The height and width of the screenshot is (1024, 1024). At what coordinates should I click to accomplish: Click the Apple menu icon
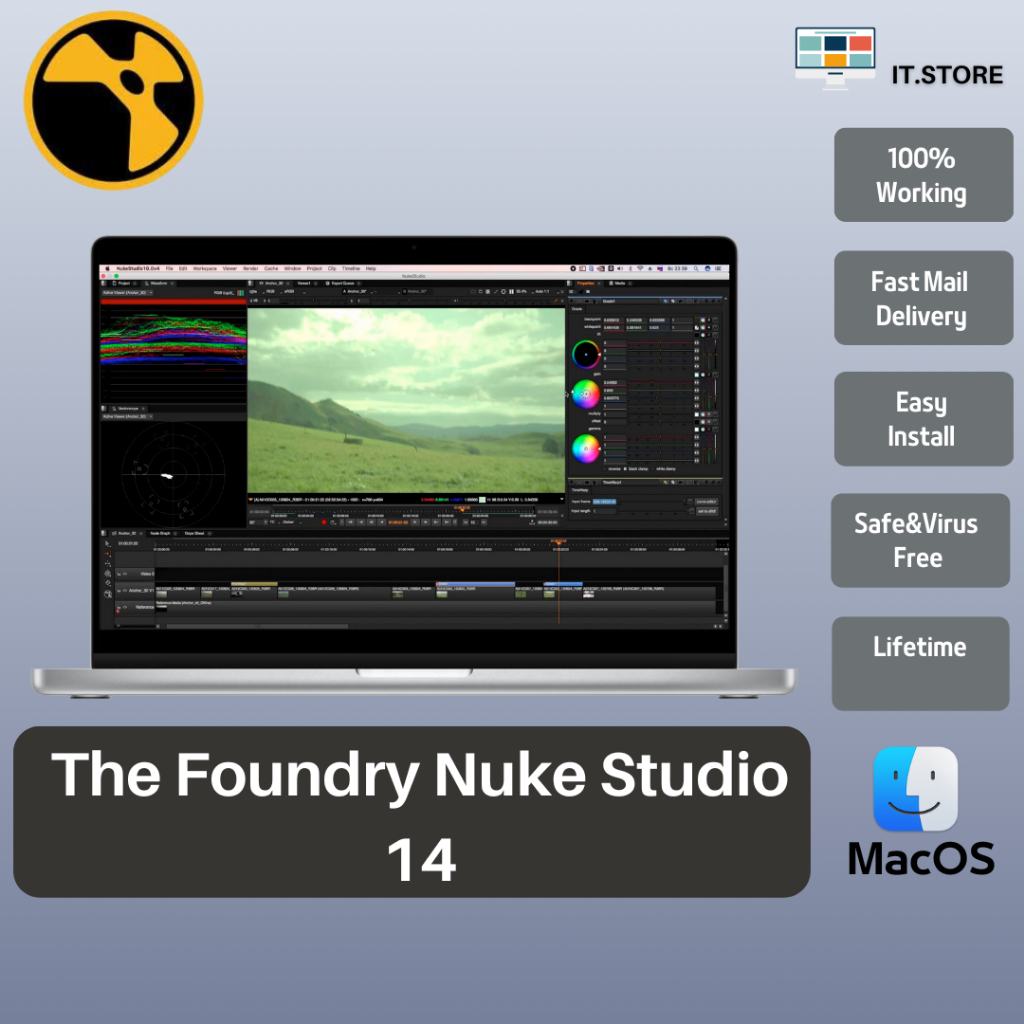tap(106, 269)
